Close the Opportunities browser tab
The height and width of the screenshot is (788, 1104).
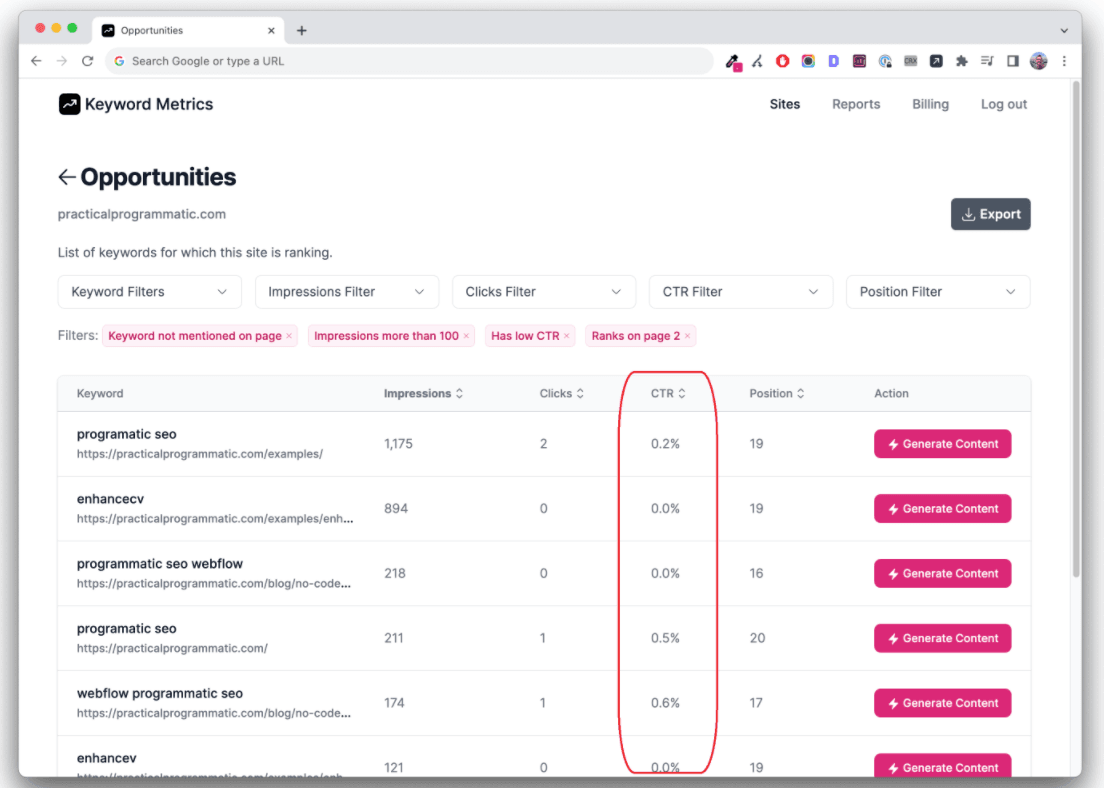pos(271,30)
